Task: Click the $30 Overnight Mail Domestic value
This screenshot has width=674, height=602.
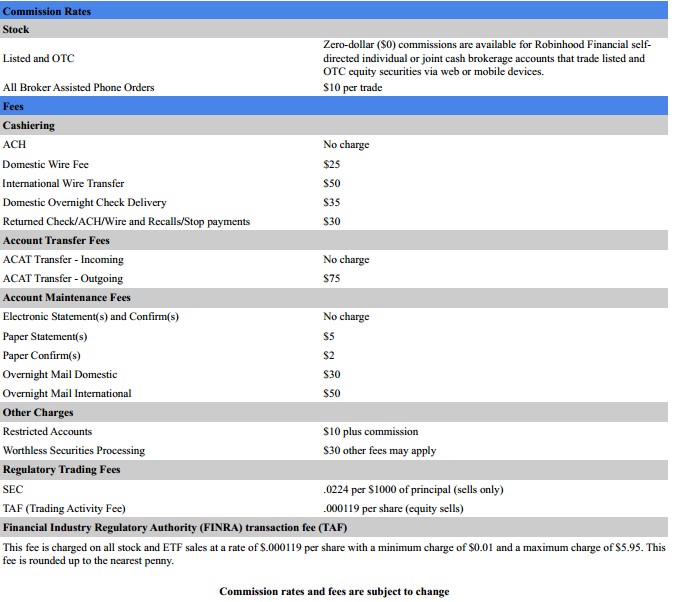Action: [331, 375]
